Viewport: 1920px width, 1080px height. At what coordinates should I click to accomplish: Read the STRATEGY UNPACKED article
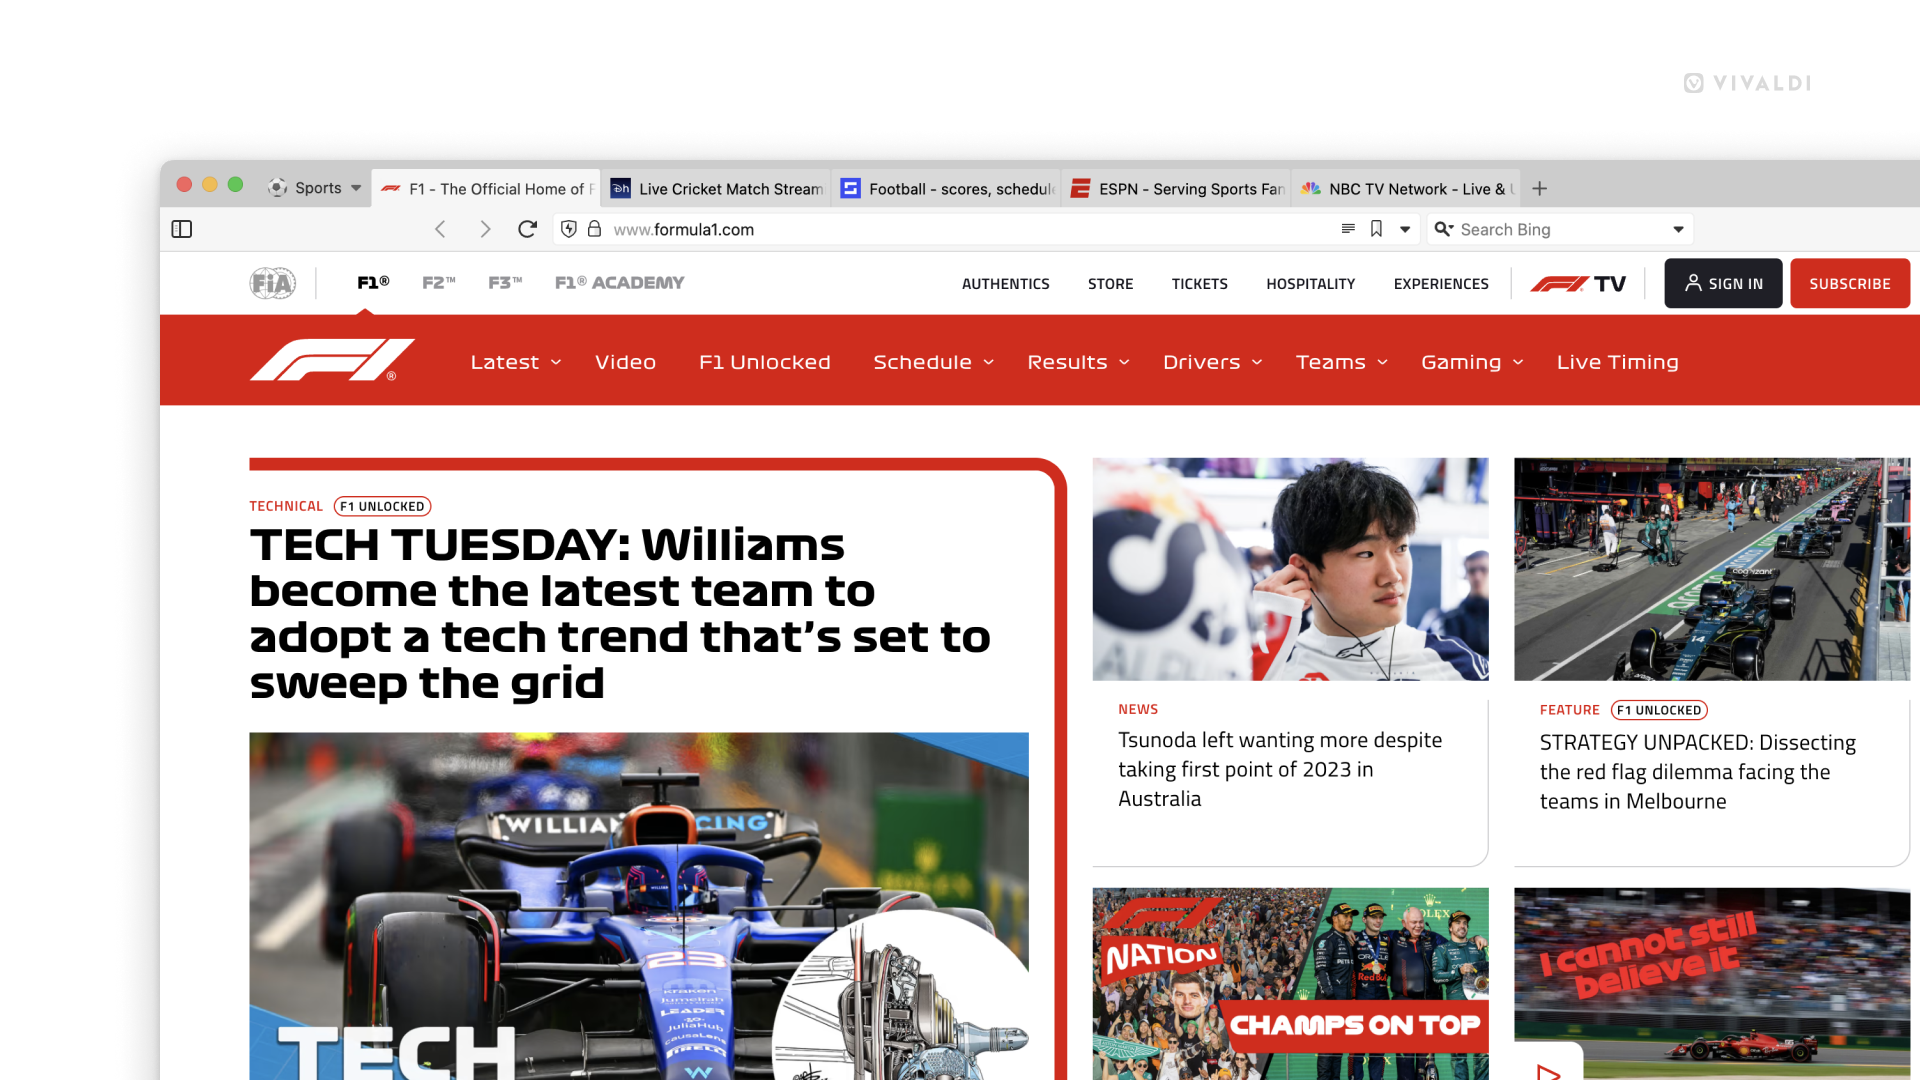(x=1698, y=771)
